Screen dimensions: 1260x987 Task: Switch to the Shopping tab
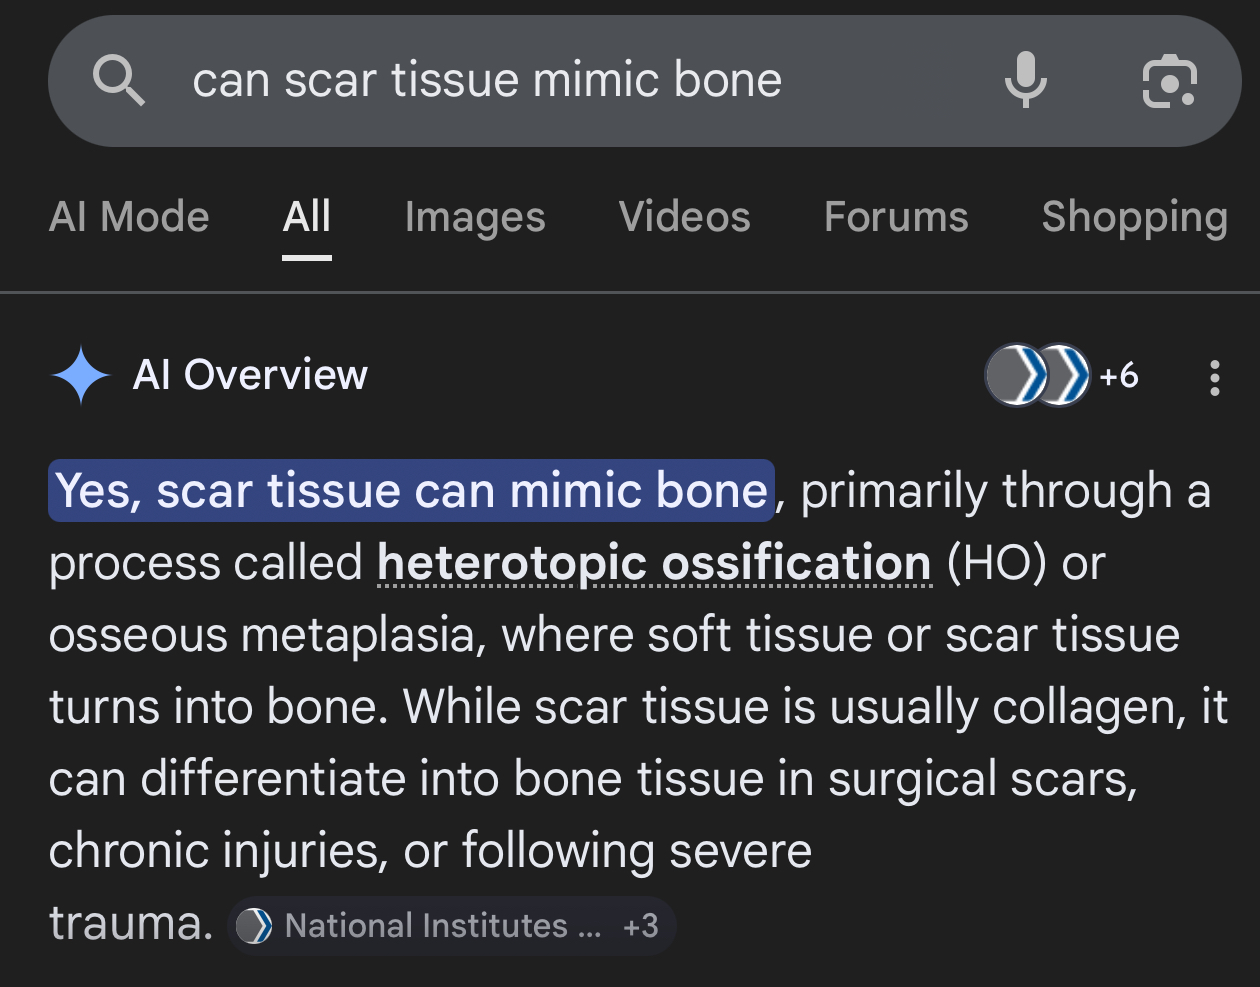pyautogui.click(x=1134, y=217)
